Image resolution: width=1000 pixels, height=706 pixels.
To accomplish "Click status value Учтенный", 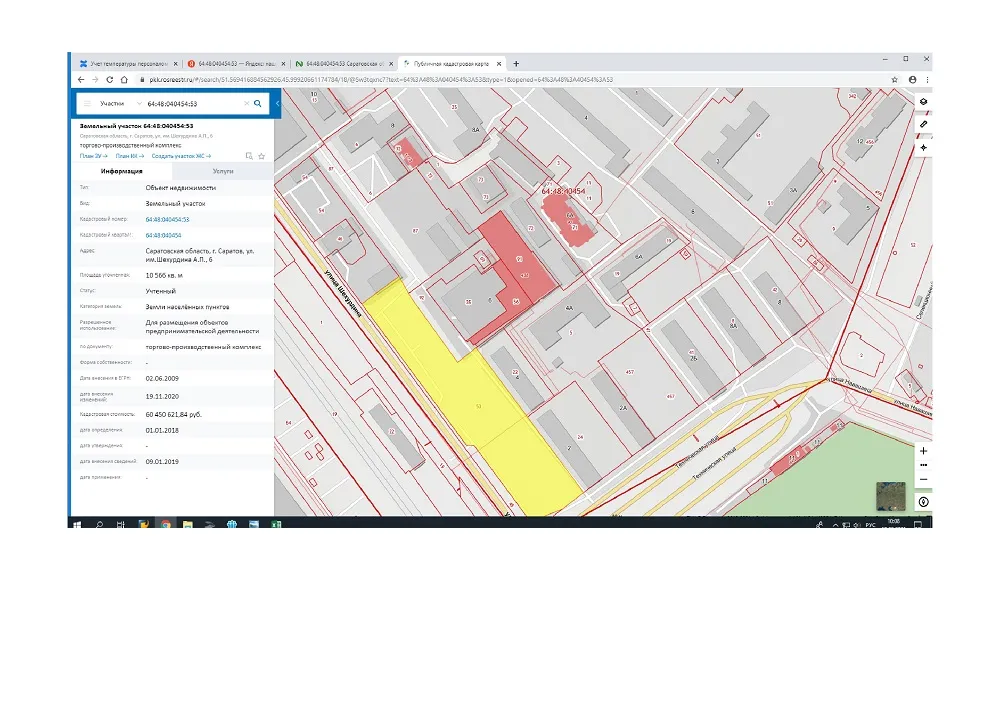I will [x=161, y=291].
